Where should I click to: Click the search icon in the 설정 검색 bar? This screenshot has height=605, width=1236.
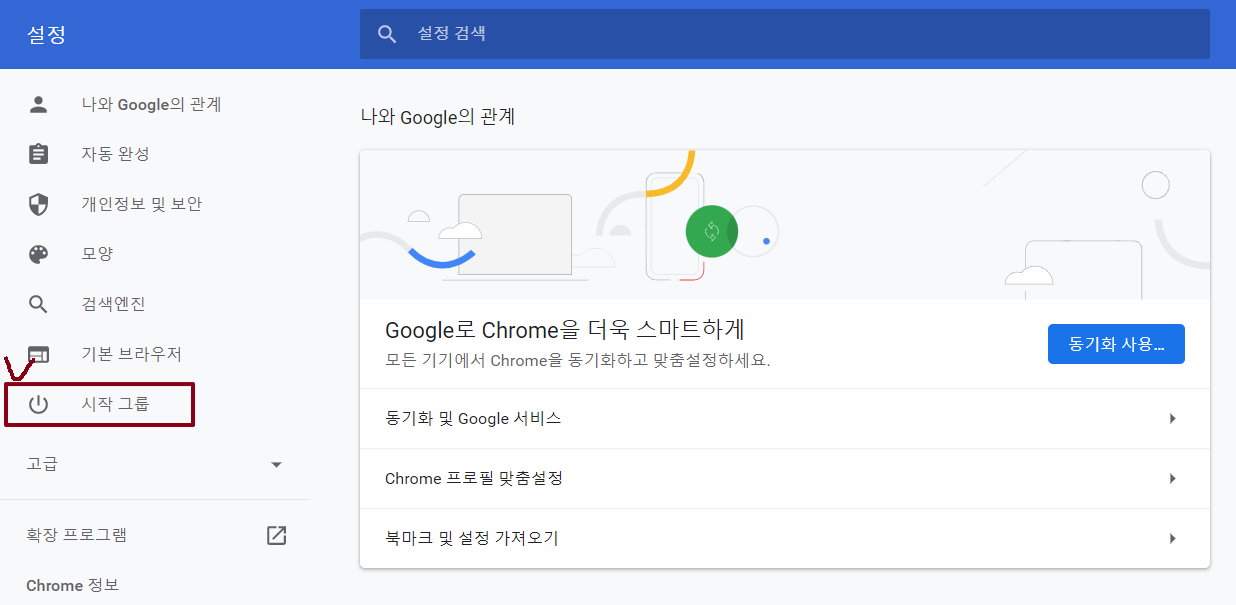pos(387,34)
